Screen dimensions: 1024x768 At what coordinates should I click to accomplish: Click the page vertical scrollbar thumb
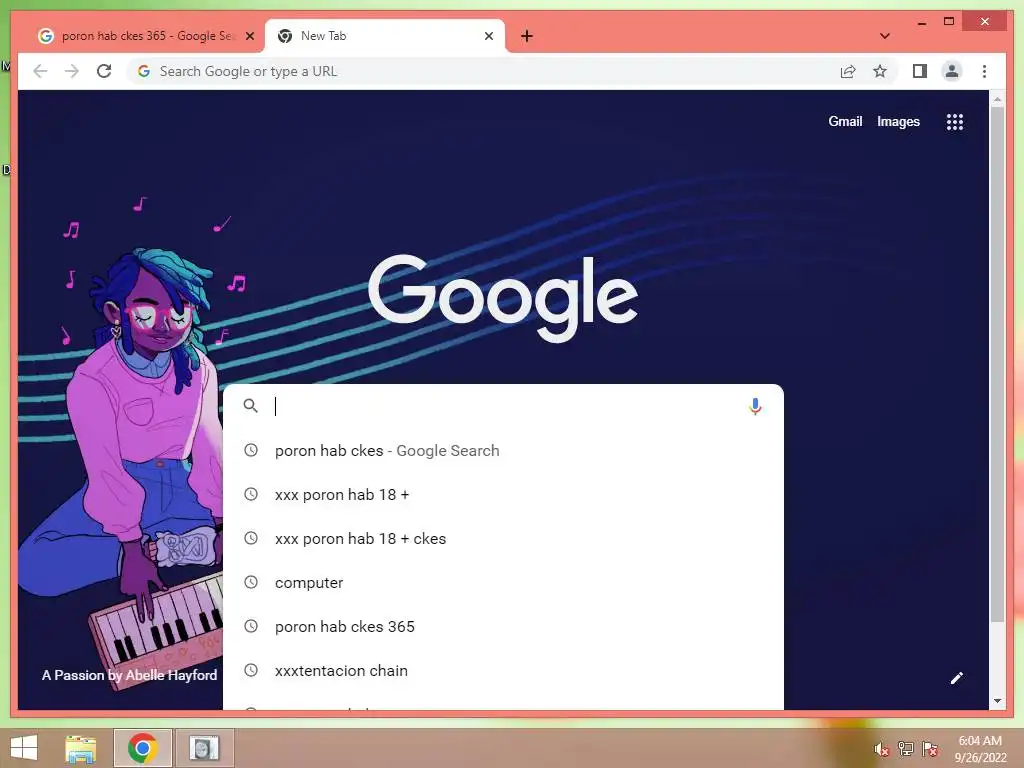tap(997, 362)
